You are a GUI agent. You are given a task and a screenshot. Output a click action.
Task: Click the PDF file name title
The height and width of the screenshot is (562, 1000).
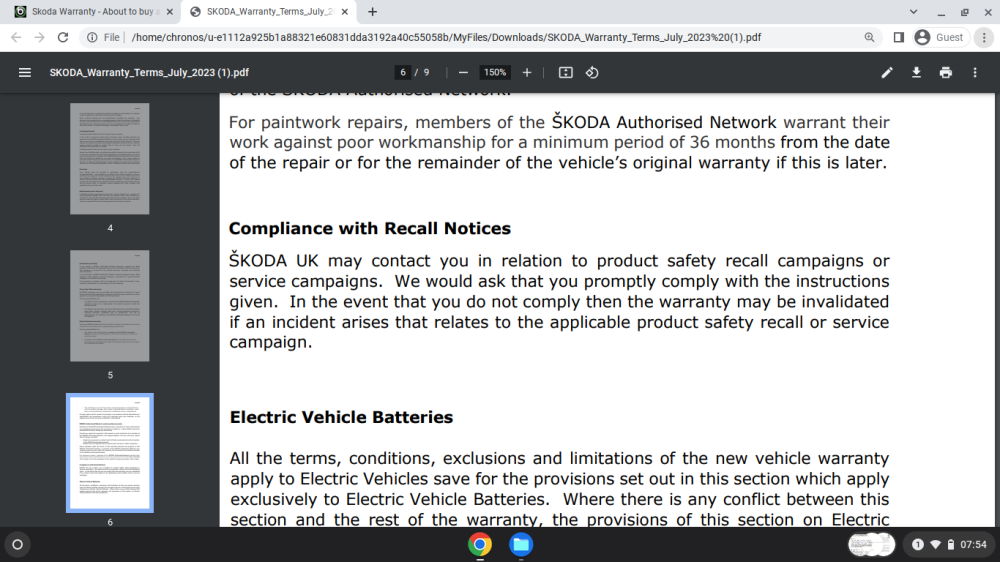[149, 73]
